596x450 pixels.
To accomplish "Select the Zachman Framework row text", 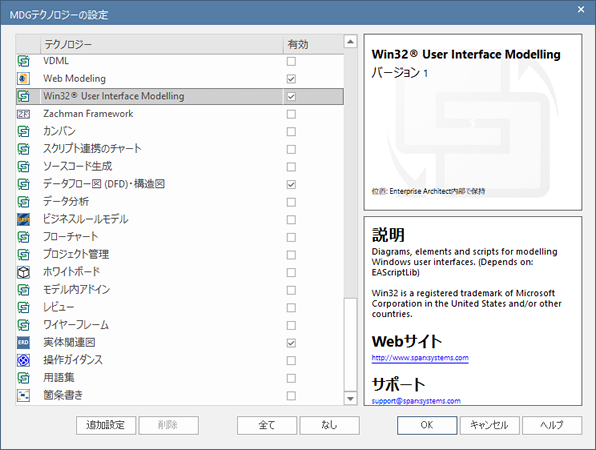I will 88,114.
